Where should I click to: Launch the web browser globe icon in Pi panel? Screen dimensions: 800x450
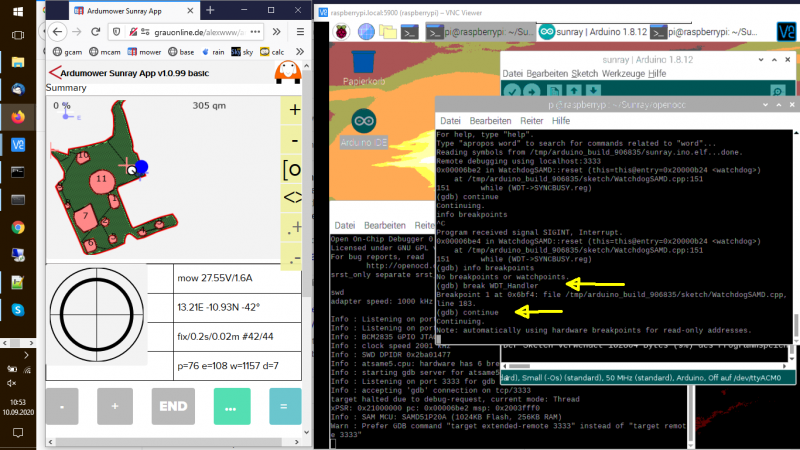pyautogui.click(x=365, y=32)
